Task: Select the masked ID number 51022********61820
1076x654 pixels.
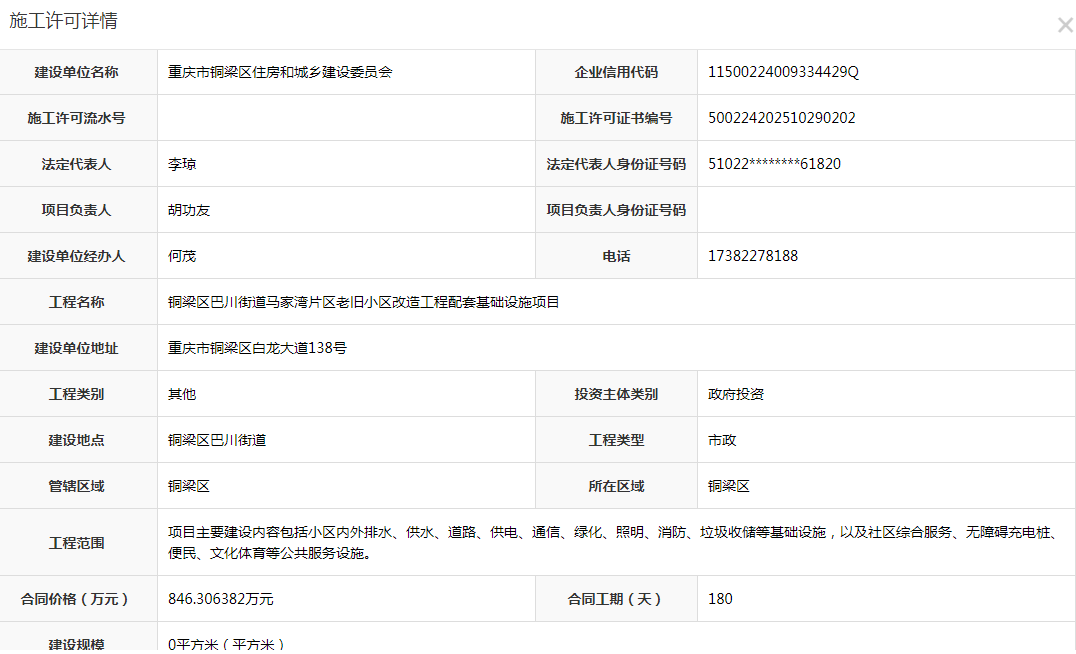Action: 774,164
